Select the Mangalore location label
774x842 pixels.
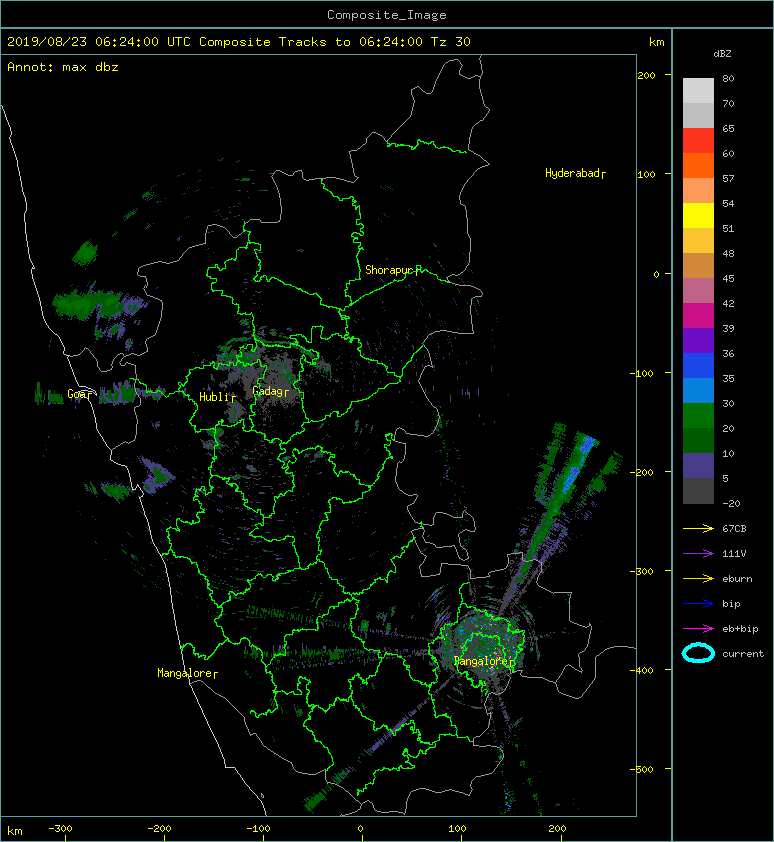(x=185, y=673)
